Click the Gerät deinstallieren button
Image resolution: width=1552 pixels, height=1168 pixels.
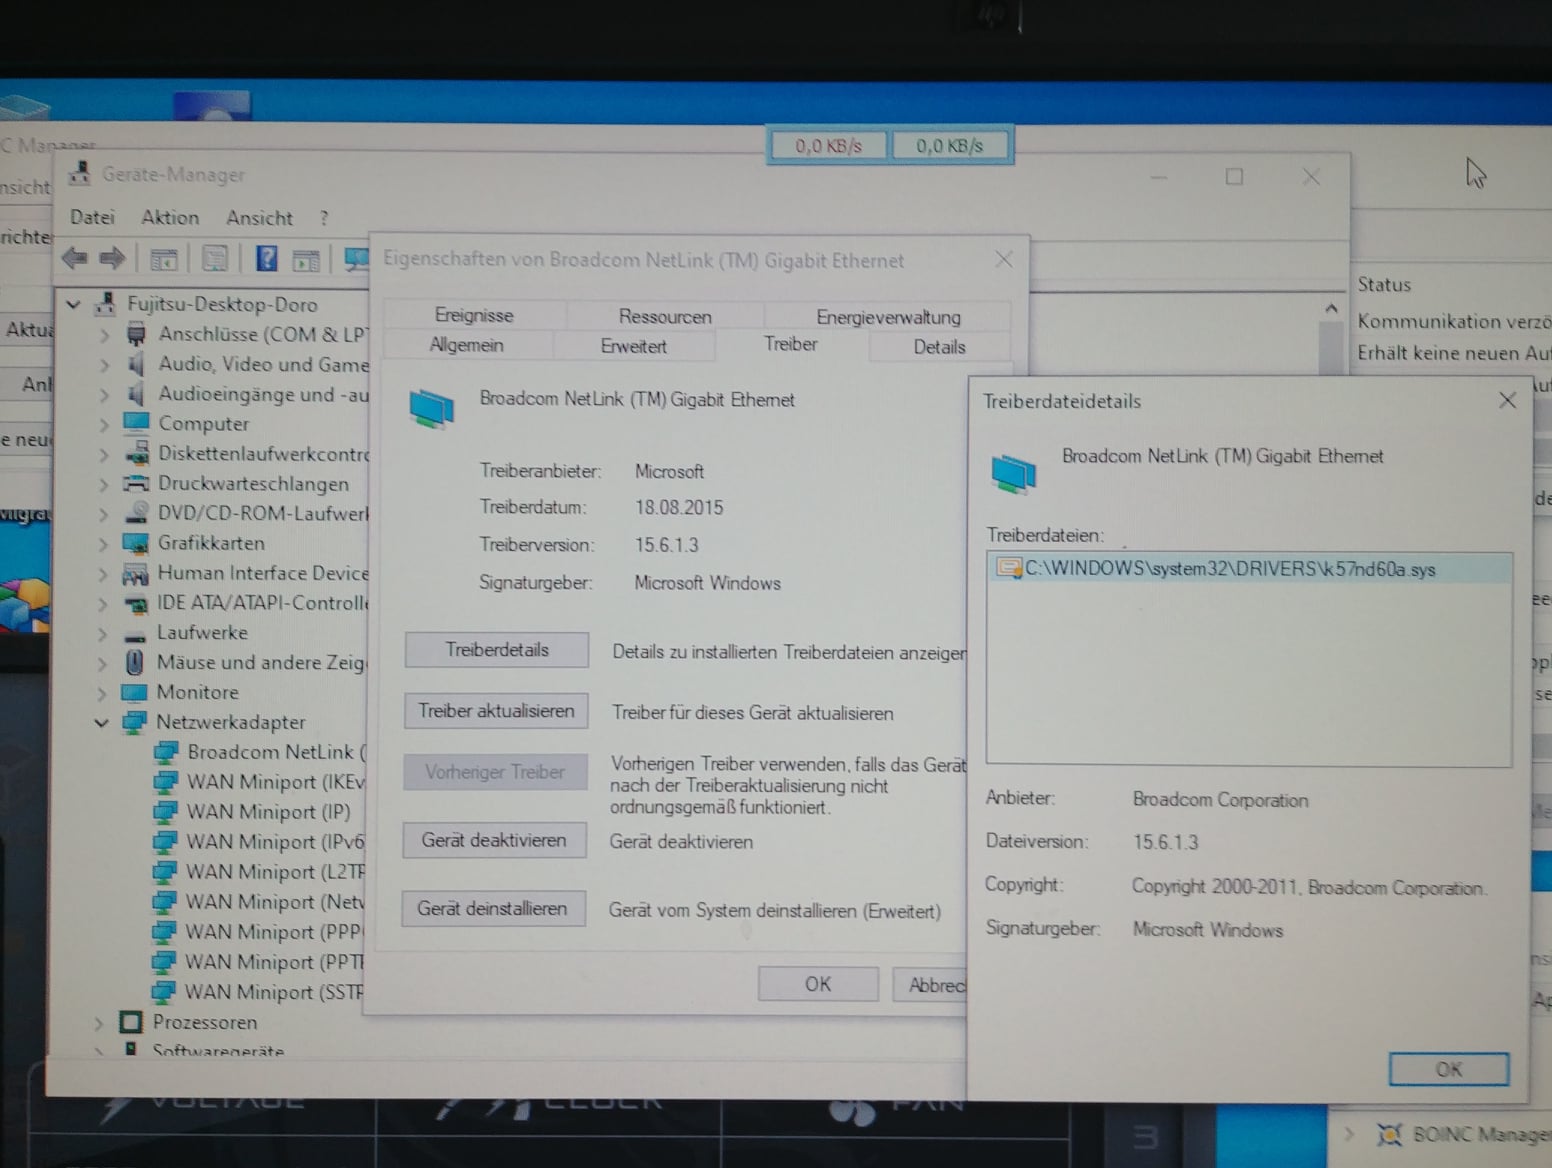(x=493, y=909)
